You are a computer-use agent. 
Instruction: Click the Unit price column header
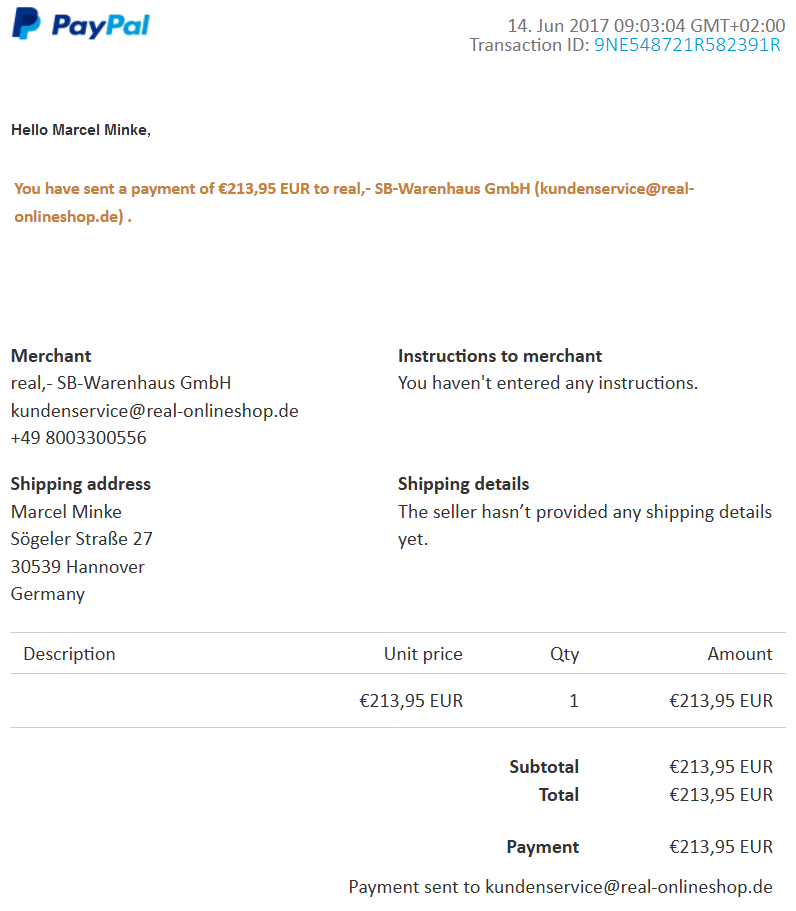click(423, 654)
